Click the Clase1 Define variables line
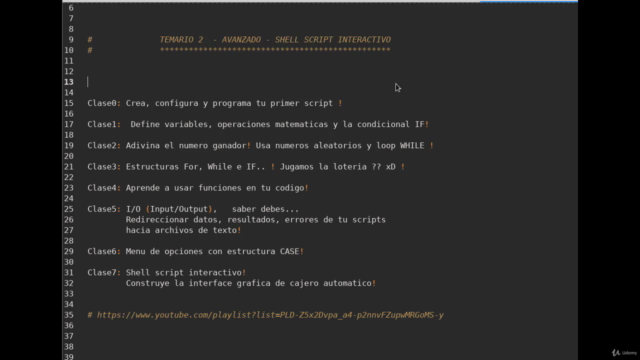This screenshot has height=360, width=640. (258, 124)
